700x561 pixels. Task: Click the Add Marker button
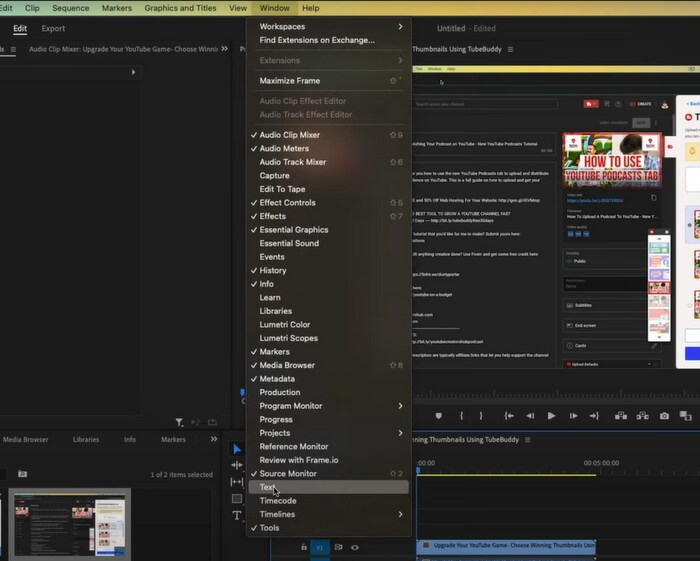click(x=438, y=416)
